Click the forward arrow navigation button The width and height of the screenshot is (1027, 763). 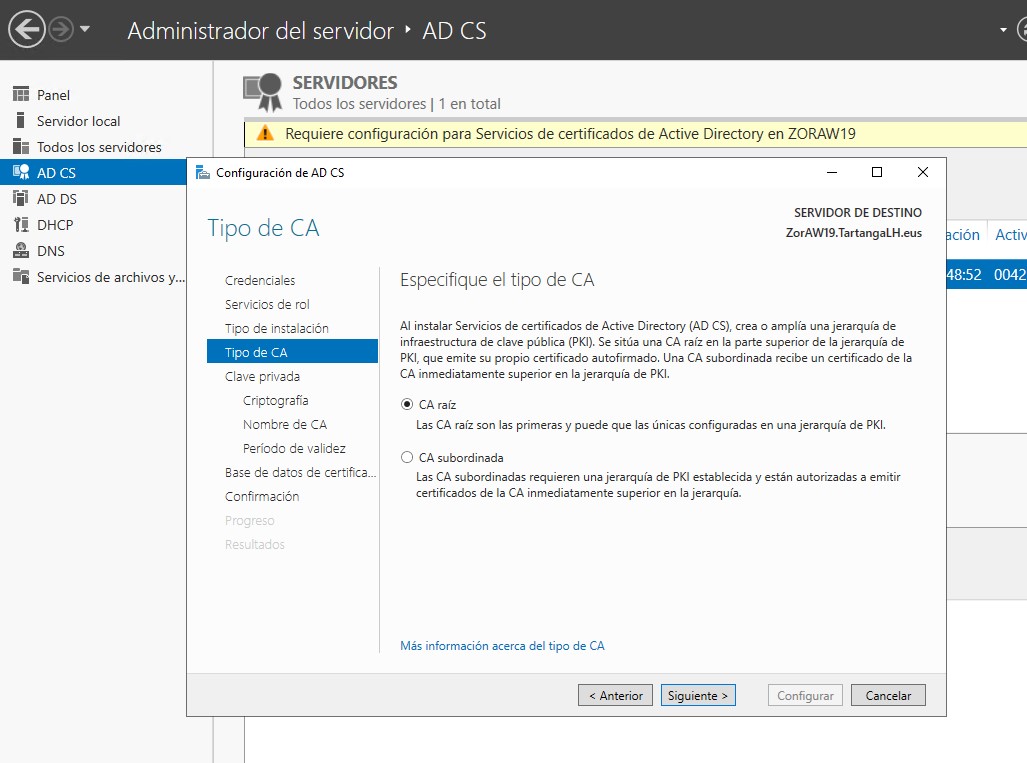pos(61,29)
